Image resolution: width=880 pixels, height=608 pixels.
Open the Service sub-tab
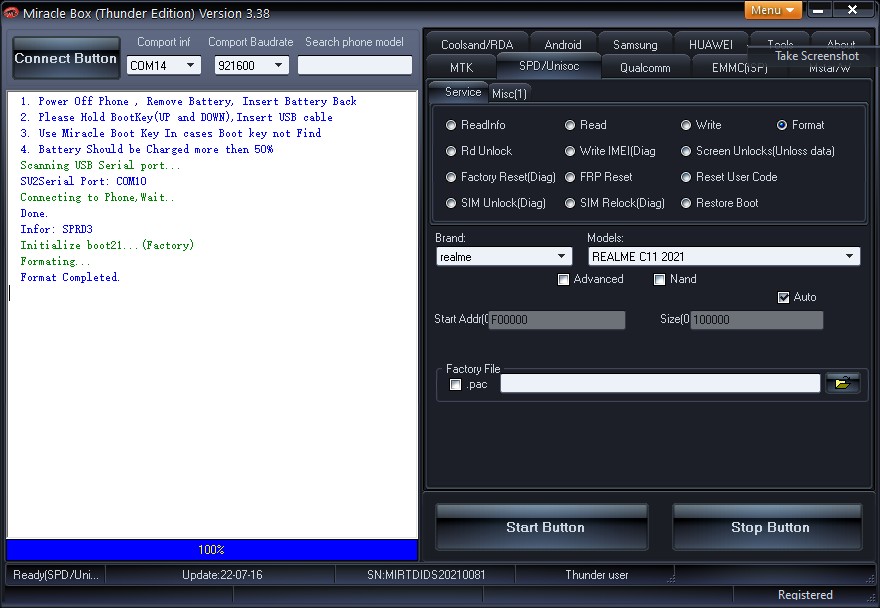[462, 92]
